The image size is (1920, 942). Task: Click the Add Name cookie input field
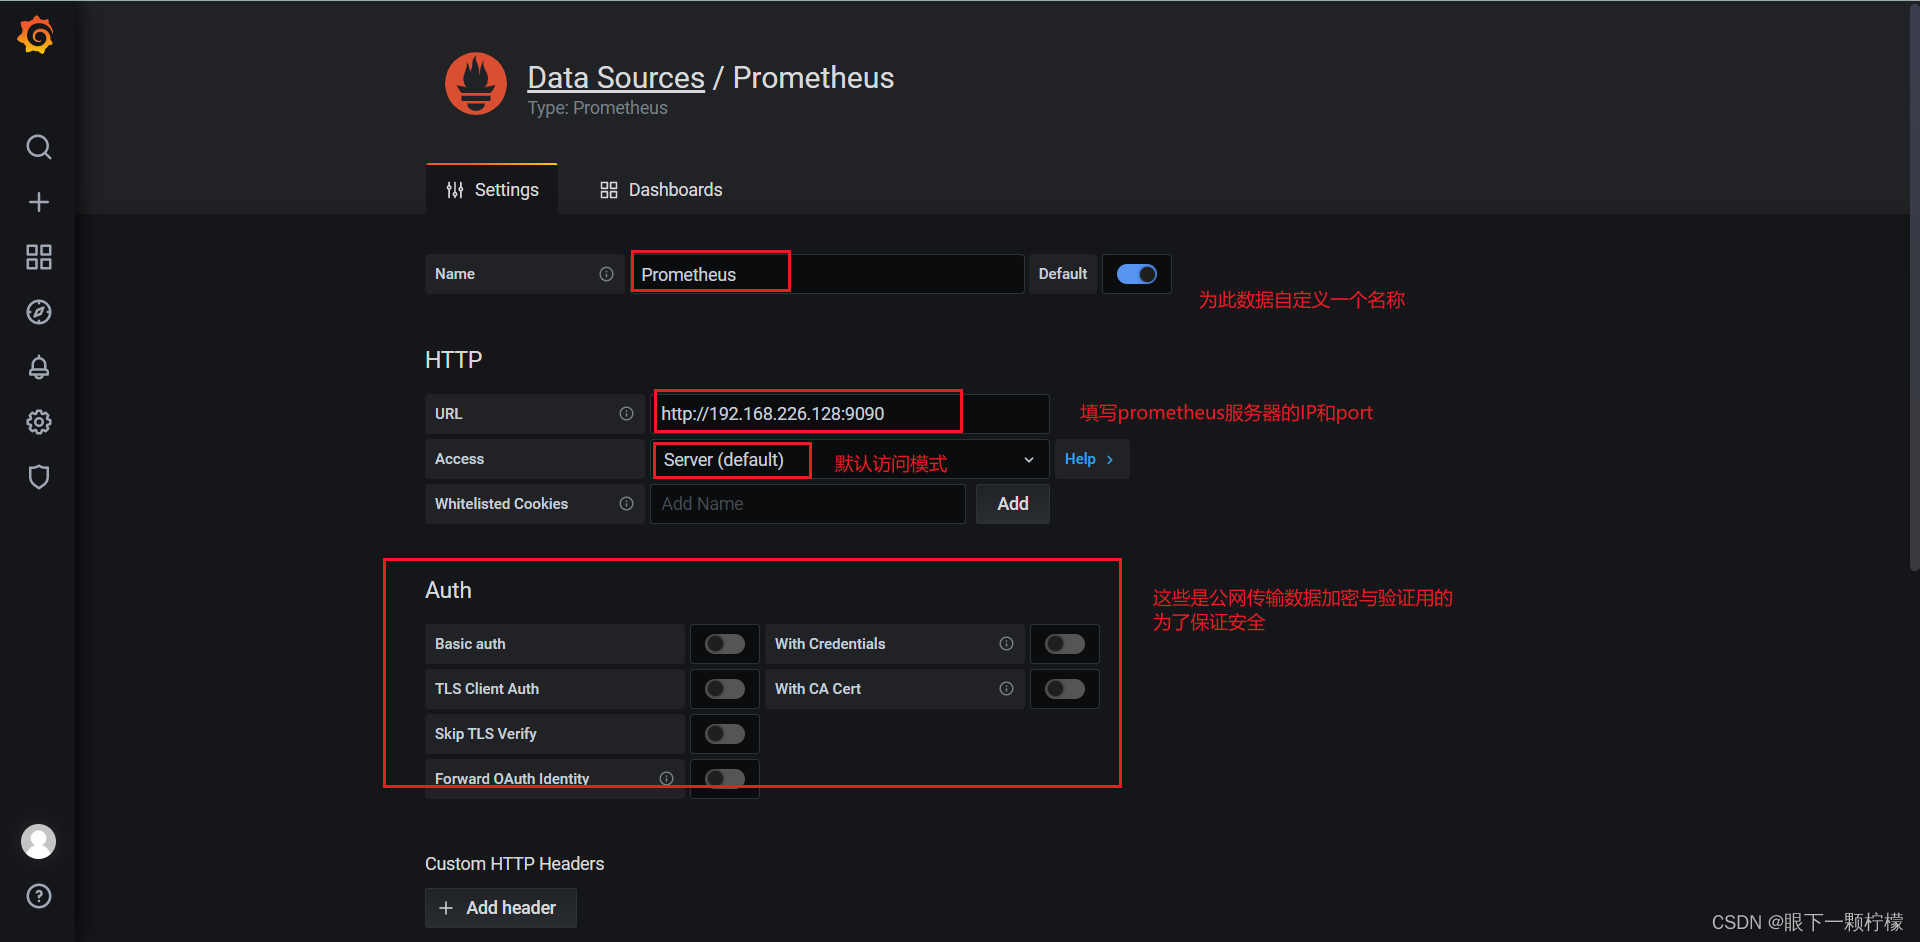pos(807,504)
